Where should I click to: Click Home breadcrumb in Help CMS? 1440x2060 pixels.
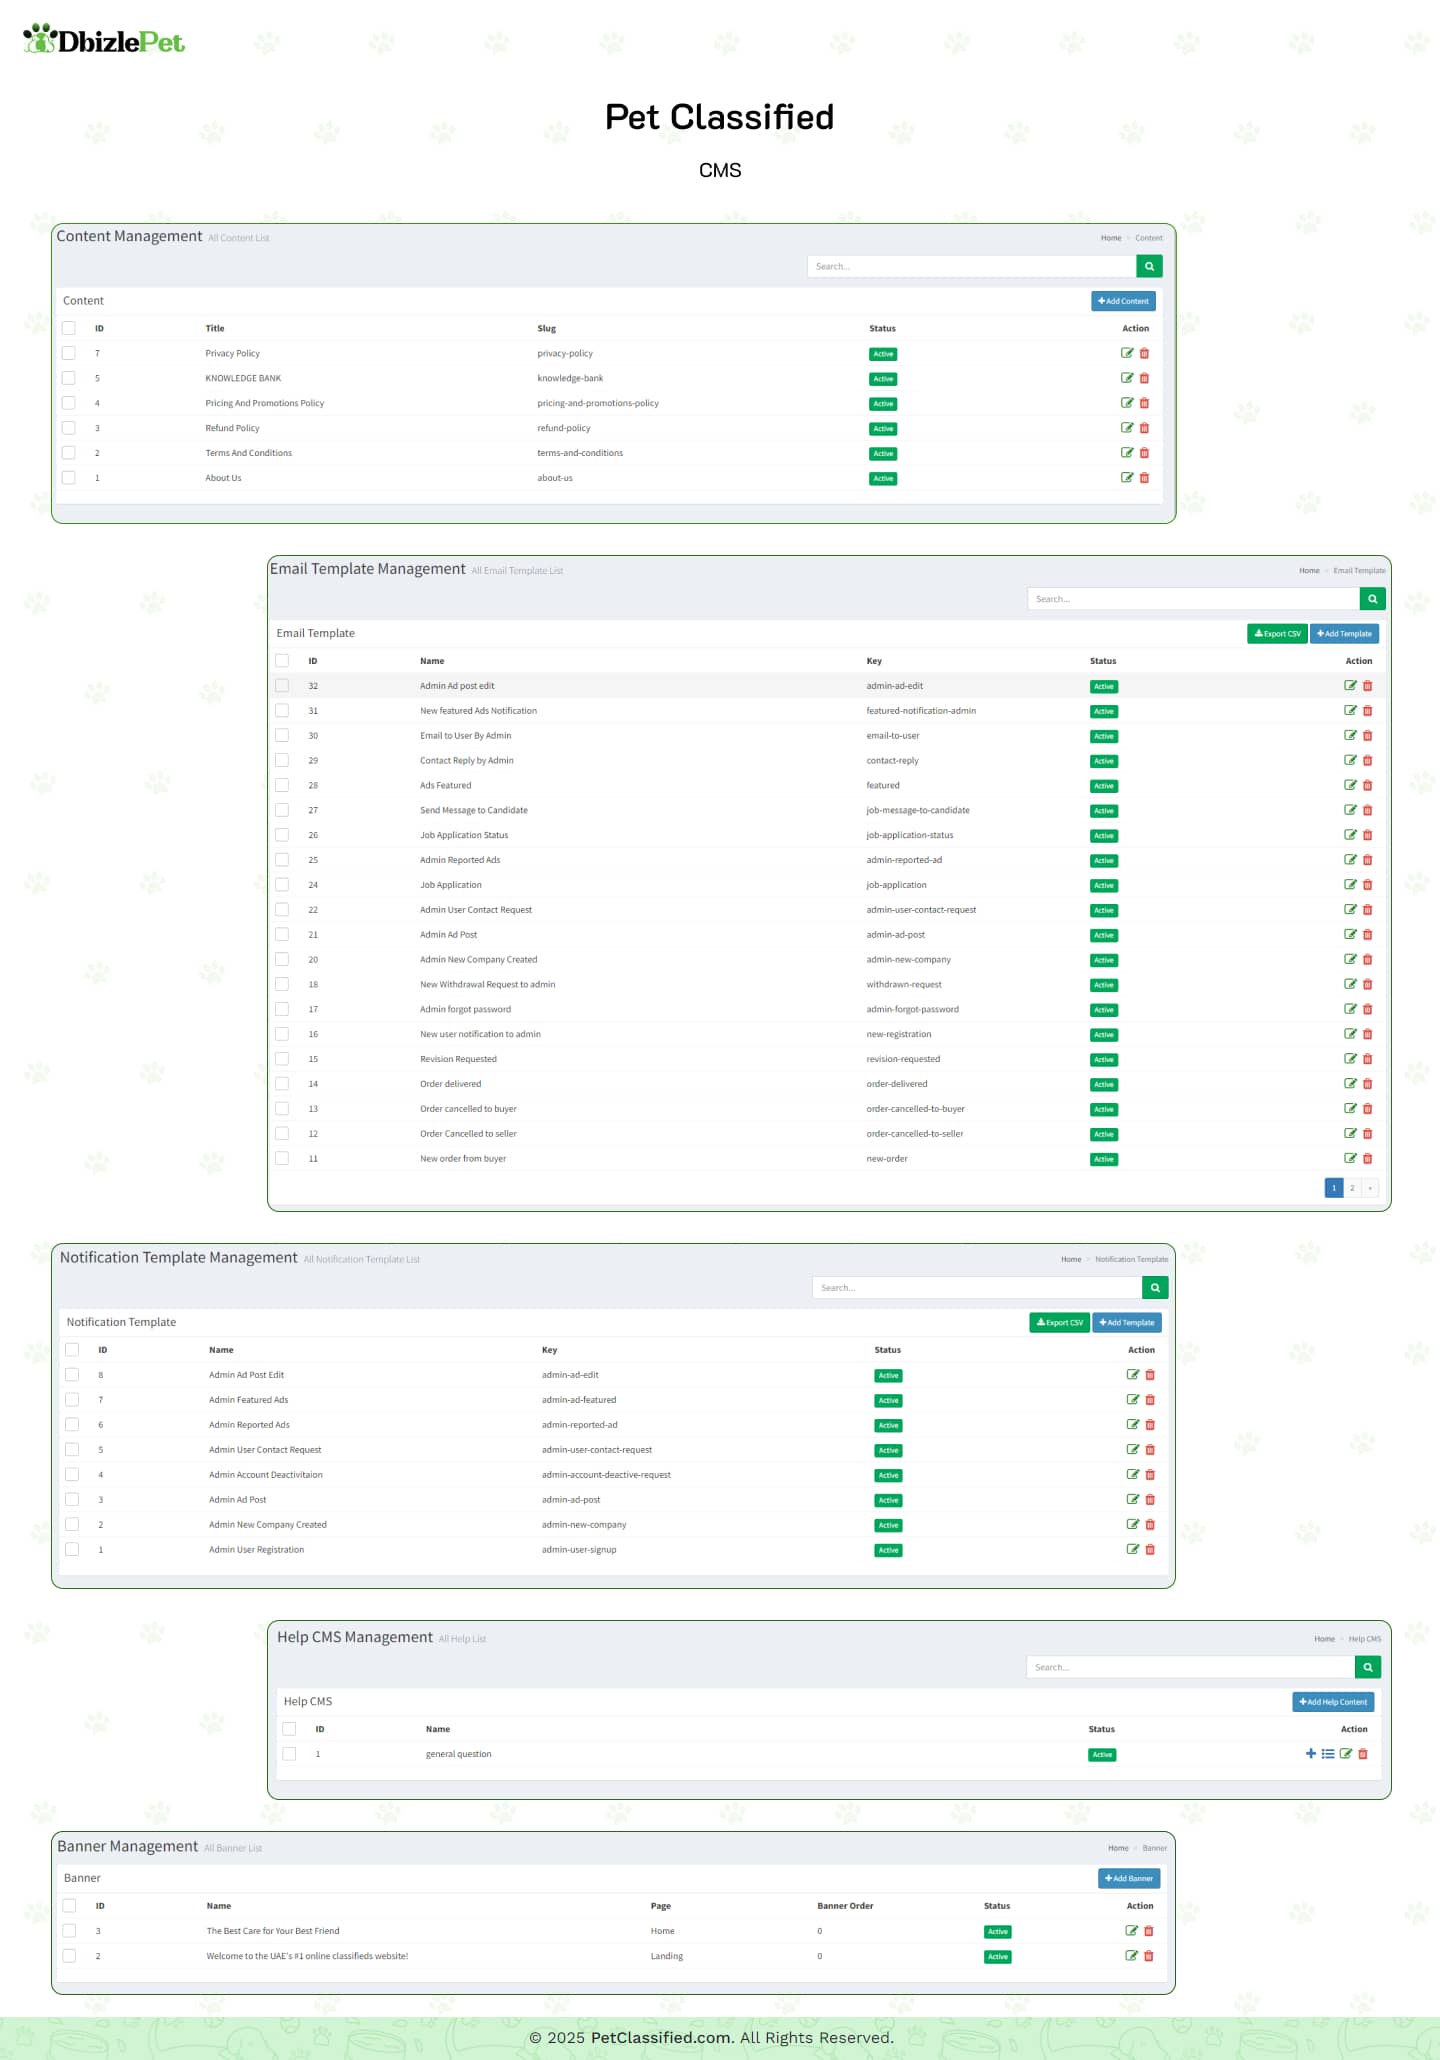(x=1325, y=1639)
